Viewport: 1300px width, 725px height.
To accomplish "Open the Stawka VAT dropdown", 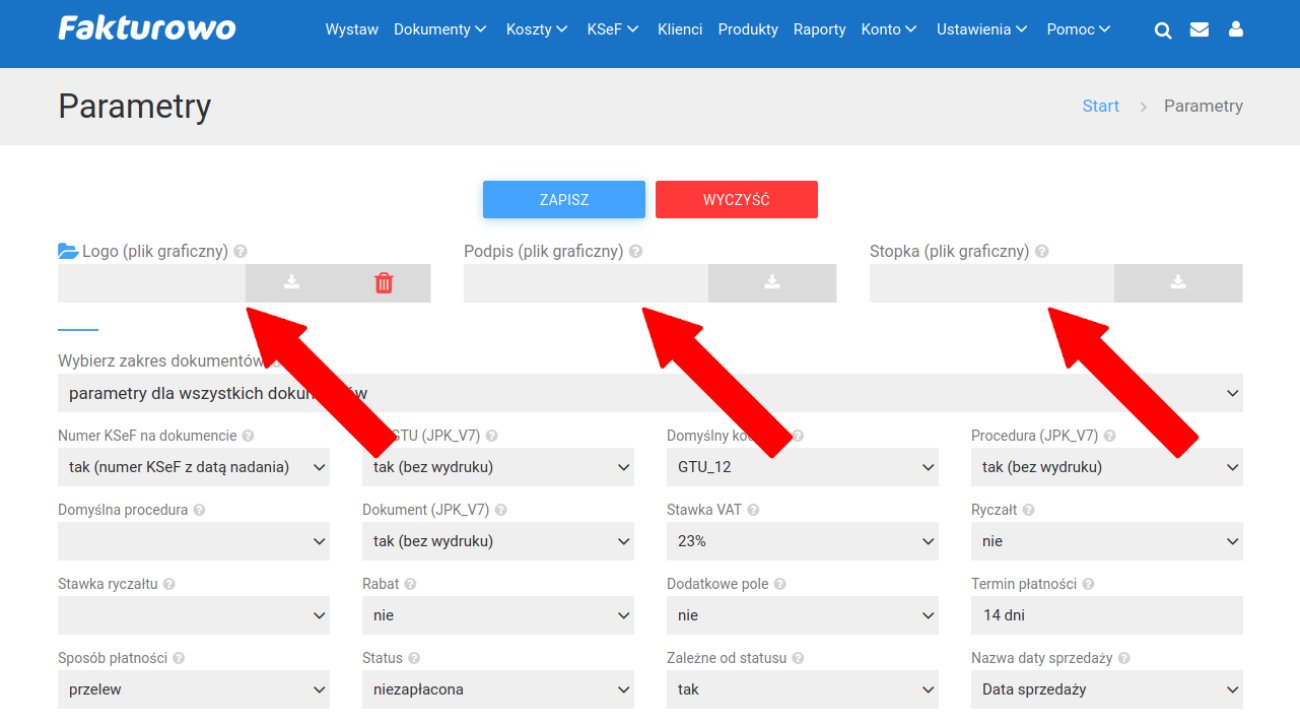I will click(802, 541).
